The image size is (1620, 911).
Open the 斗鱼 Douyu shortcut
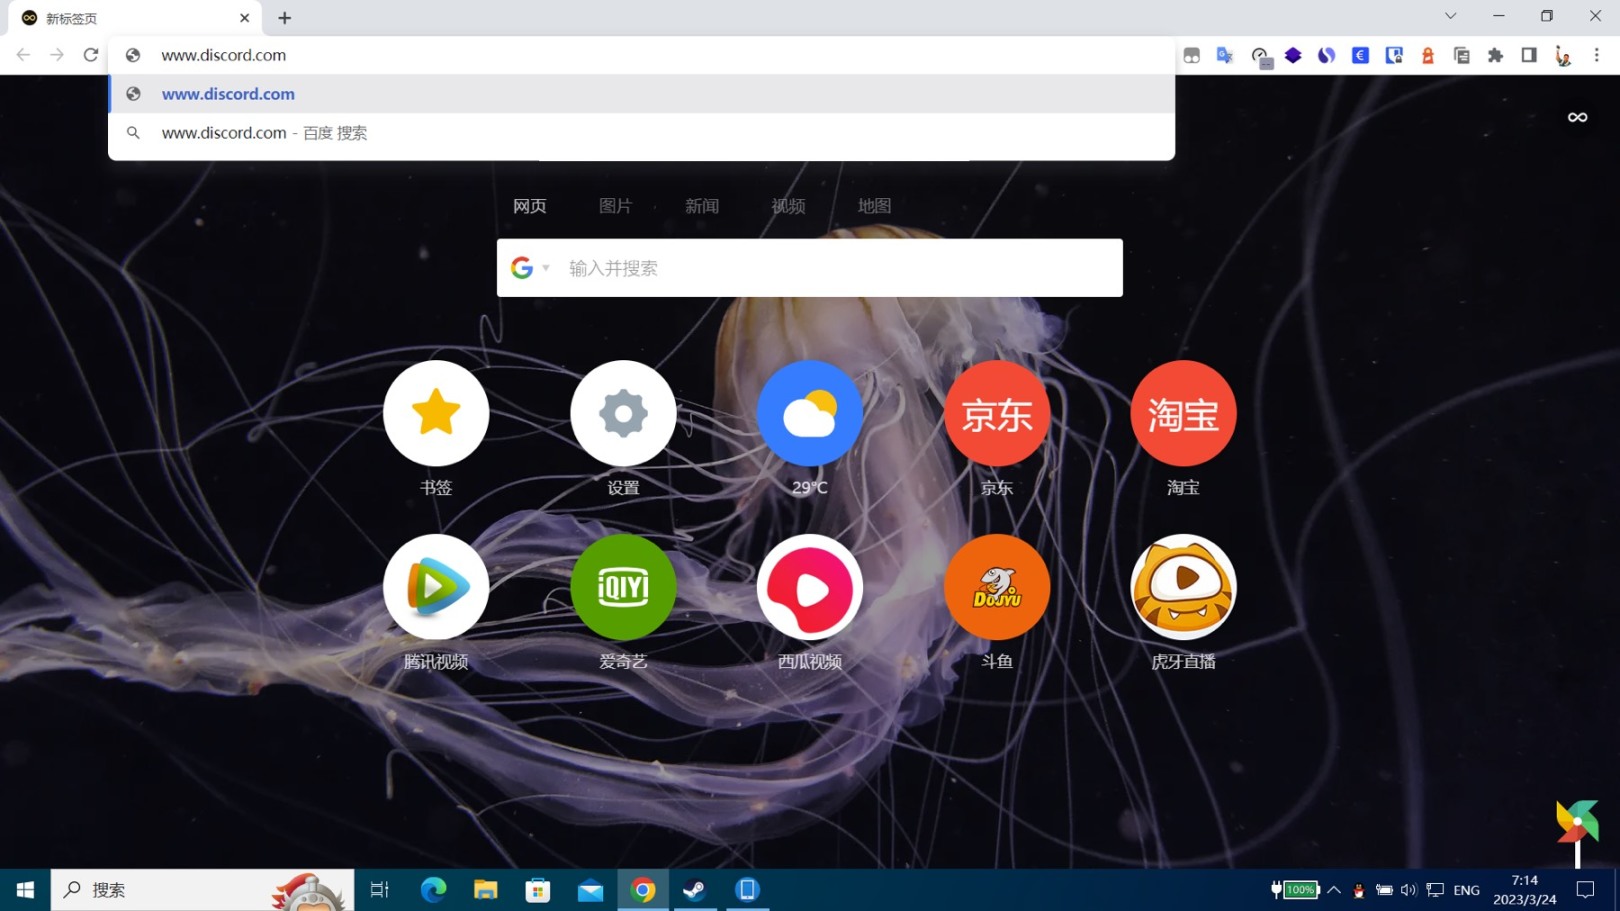coord(997,587)
